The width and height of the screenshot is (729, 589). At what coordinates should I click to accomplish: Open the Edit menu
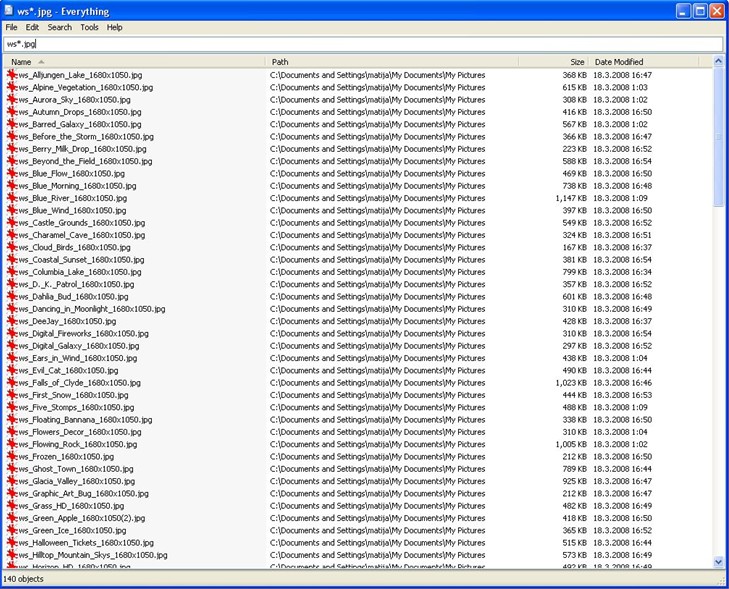tap(32, 27)
